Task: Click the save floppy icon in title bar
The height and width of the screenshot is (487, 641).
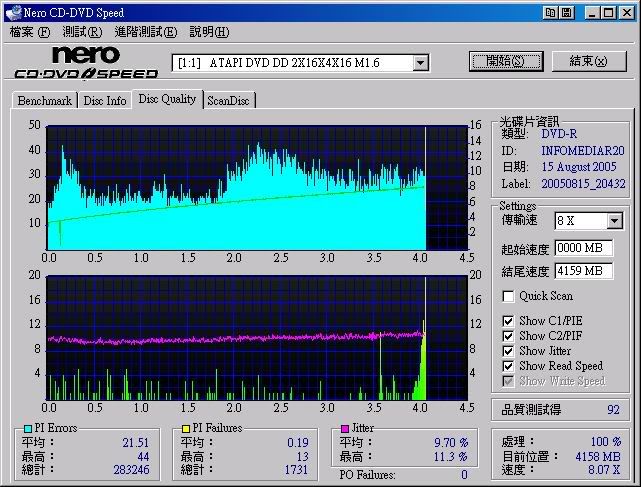Action: 567,13
